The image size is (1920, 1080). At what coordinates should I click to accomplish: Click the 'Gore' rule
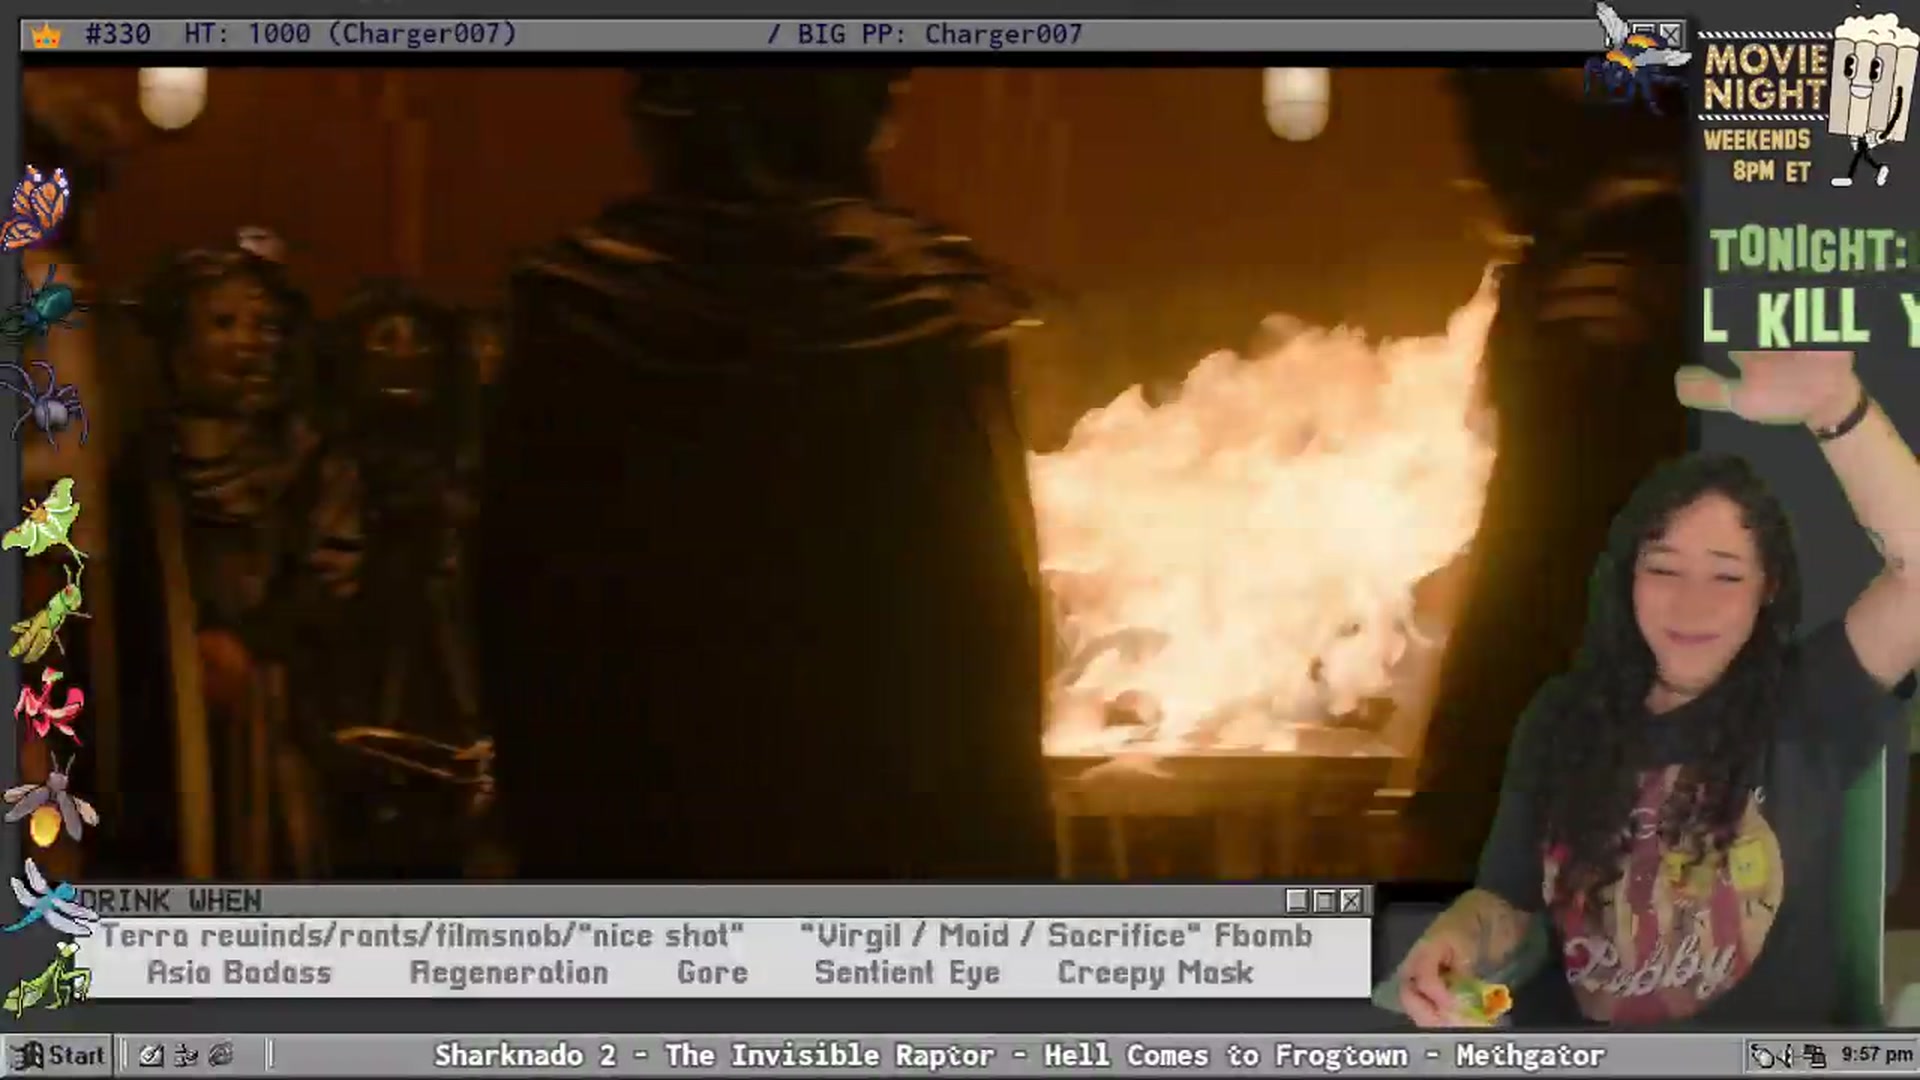coord(712,973)
